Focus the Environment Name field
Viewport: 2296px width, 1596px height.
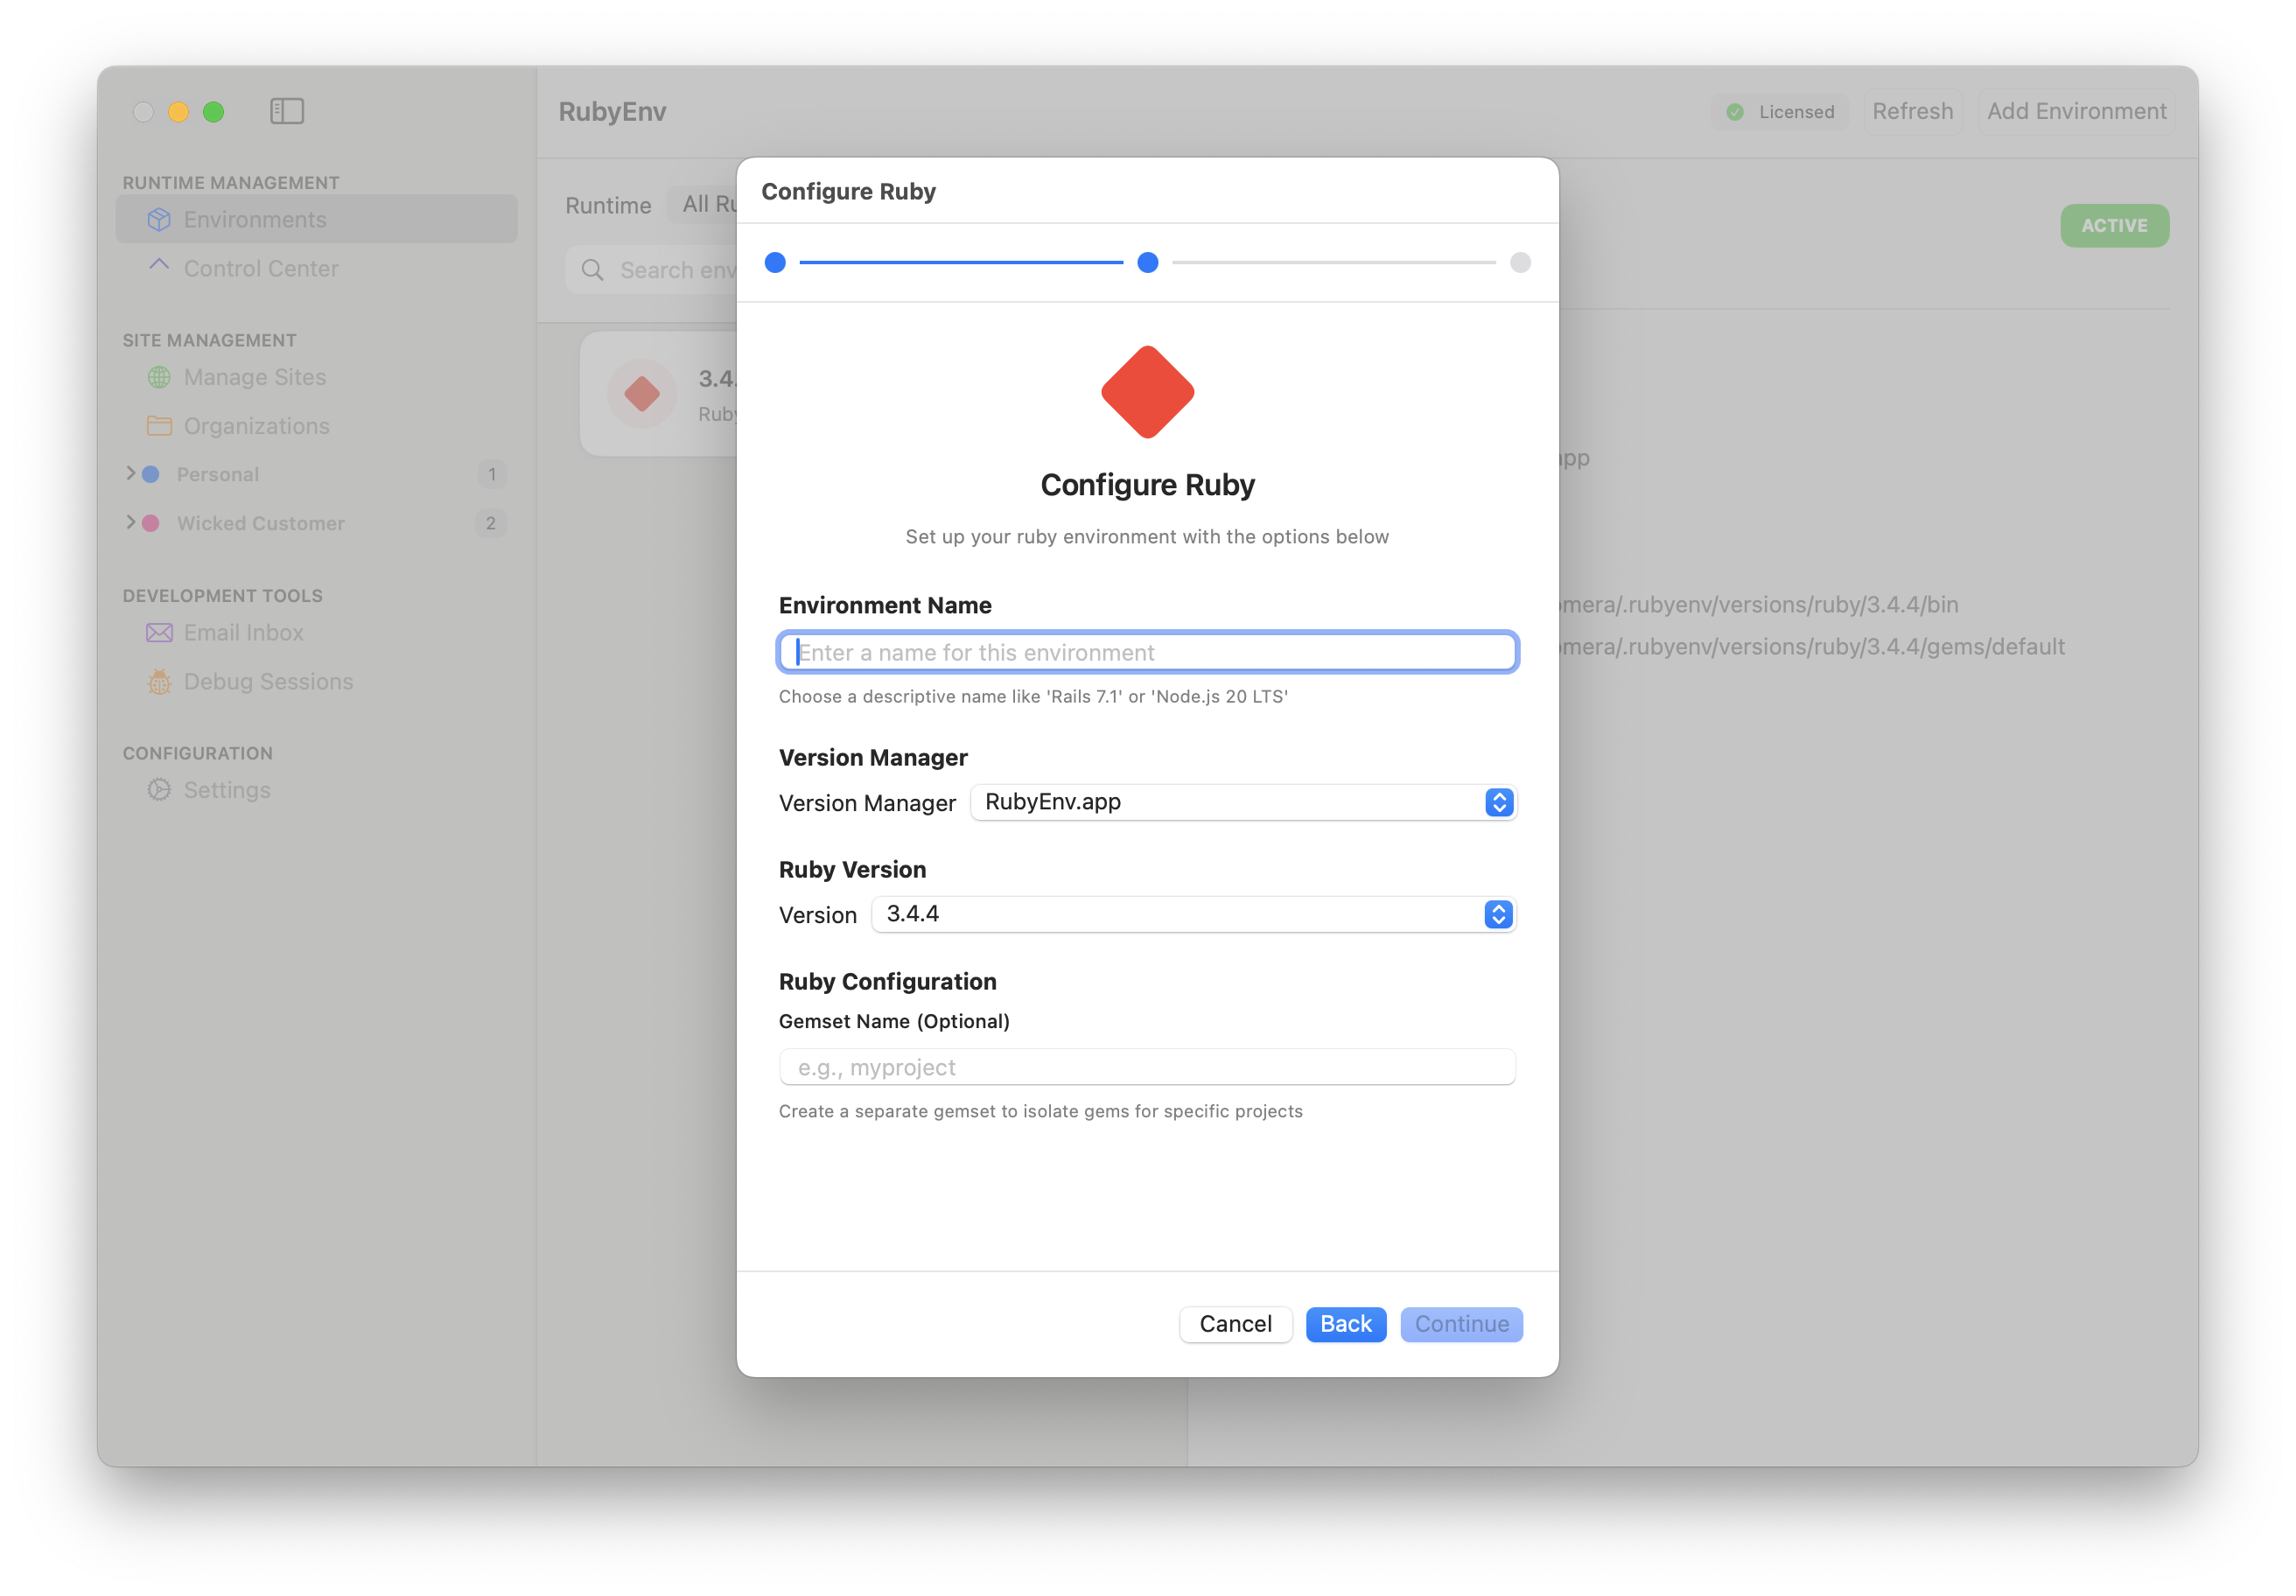point(1147,653)
